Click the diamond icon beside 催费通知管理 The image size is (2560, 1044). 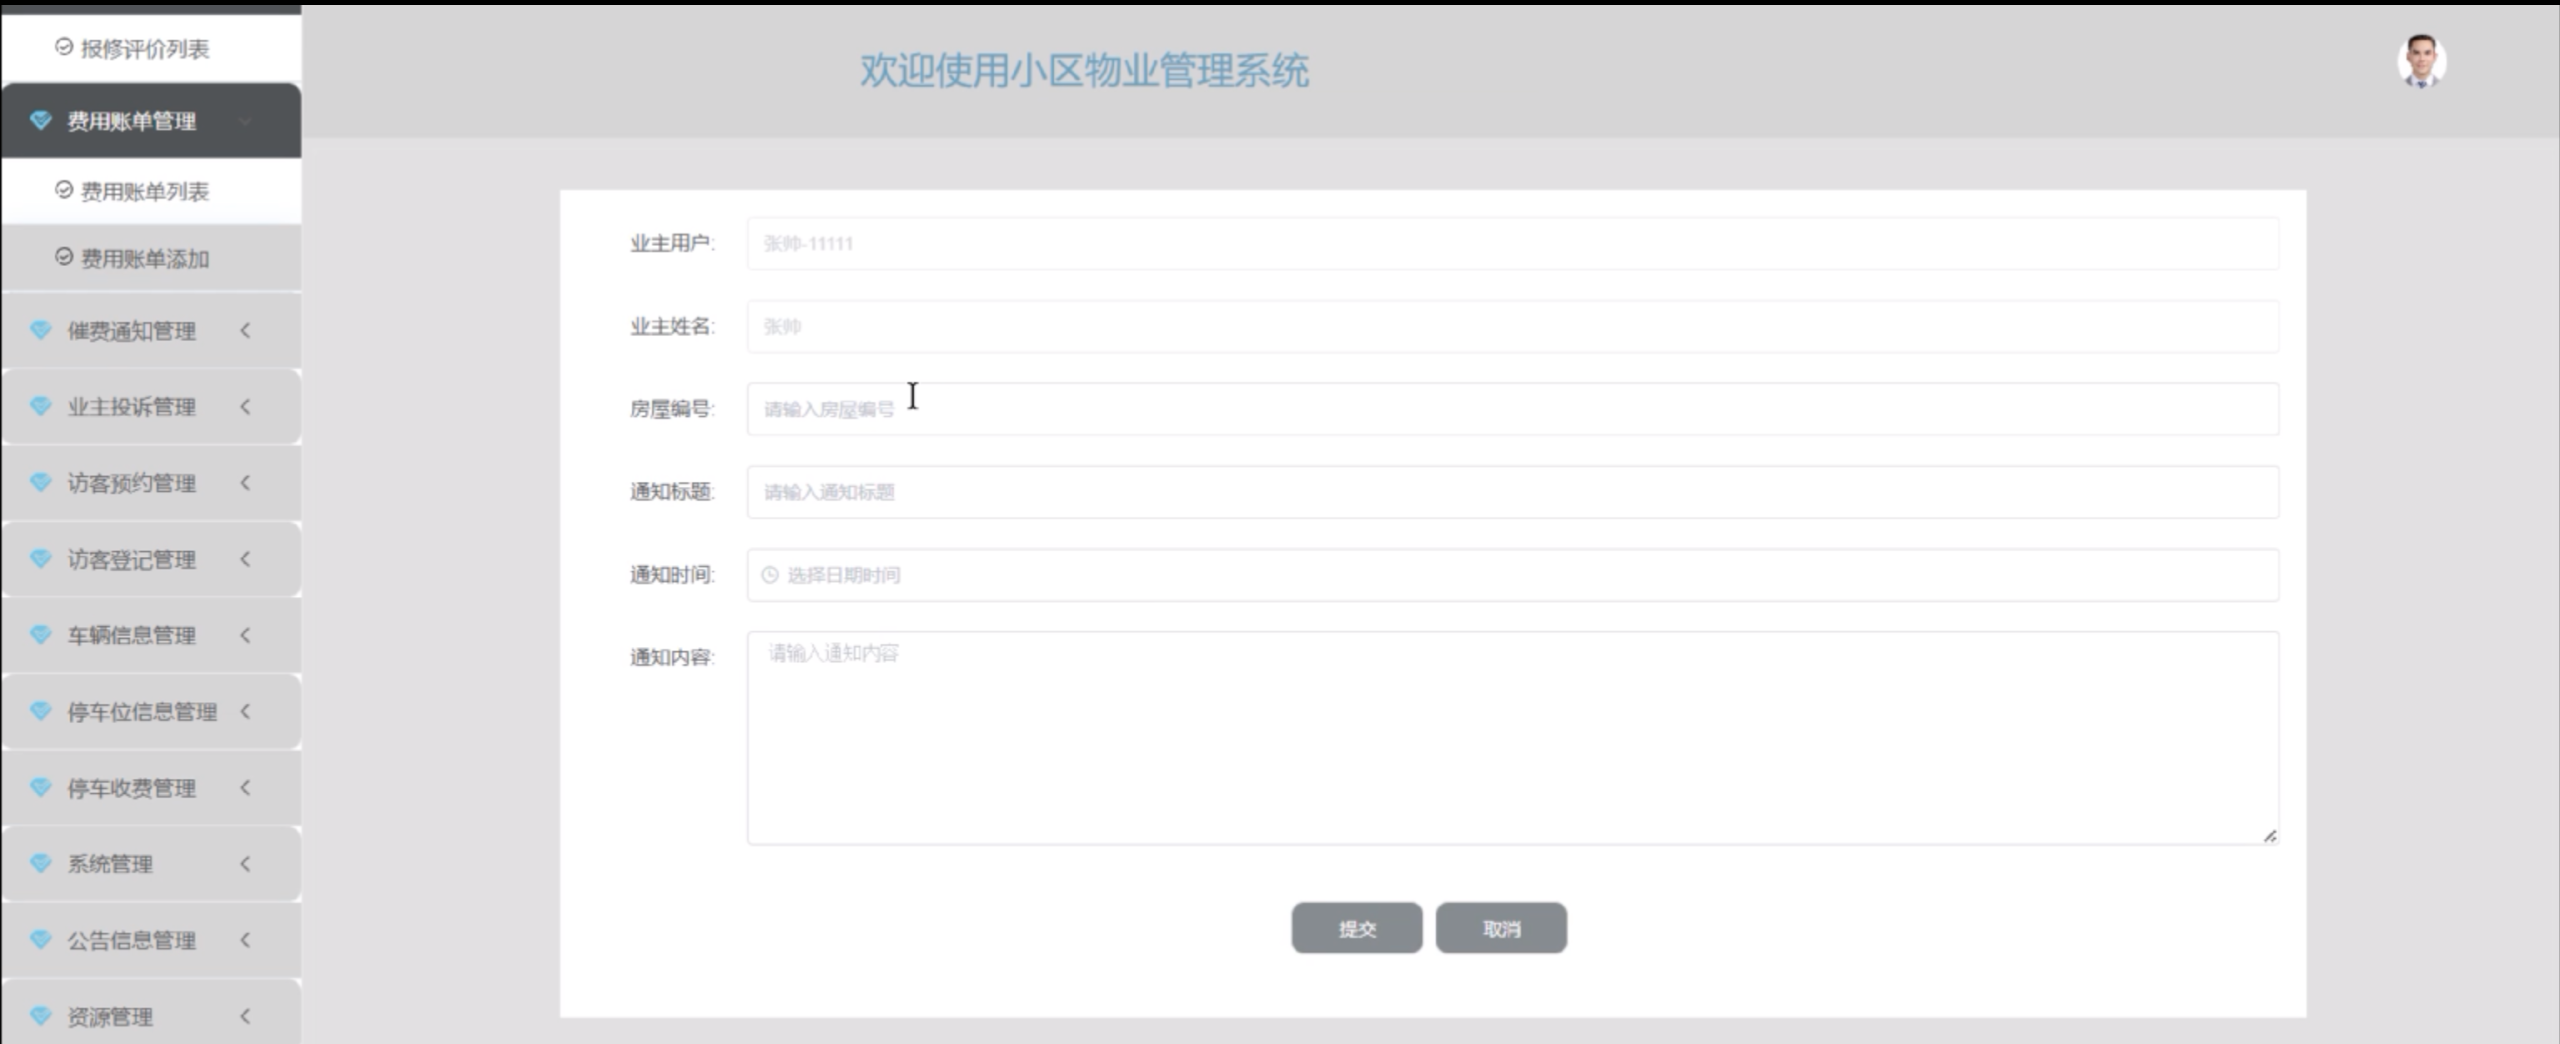(40, 329)
